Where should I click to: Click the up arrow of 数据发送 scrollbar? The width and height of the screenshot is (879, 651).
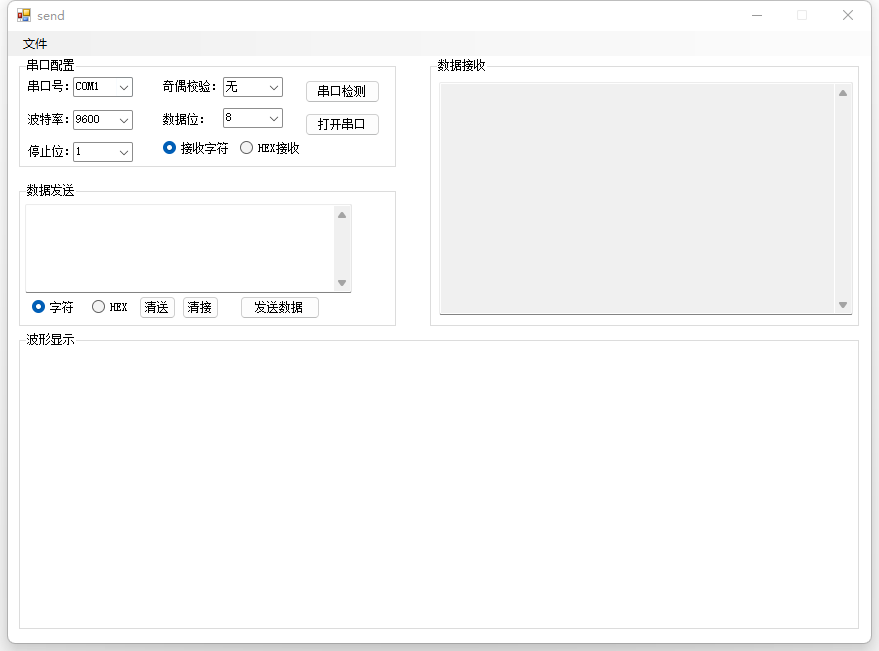point(342,215)
